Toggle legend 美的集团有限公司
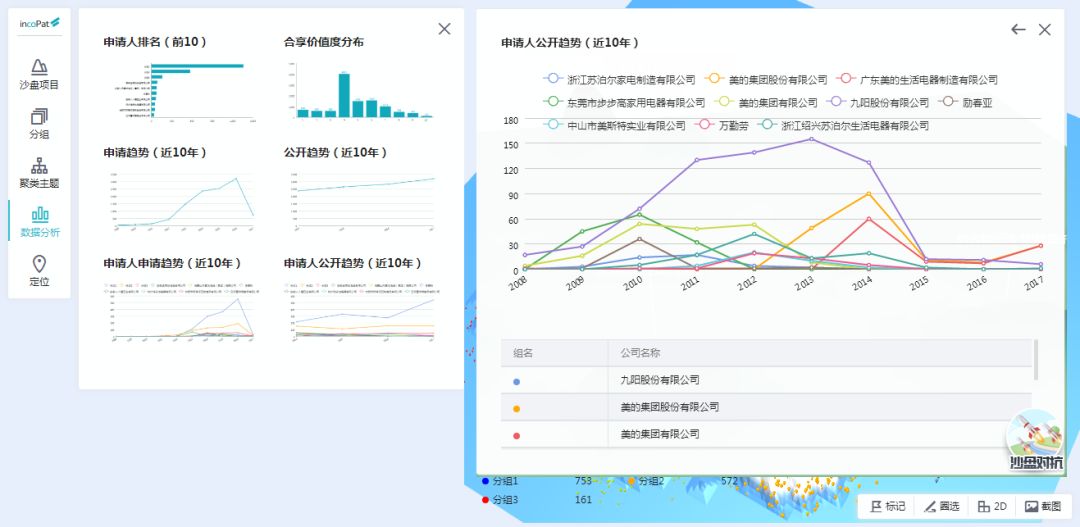1080x527 pixels. point(767,102)
